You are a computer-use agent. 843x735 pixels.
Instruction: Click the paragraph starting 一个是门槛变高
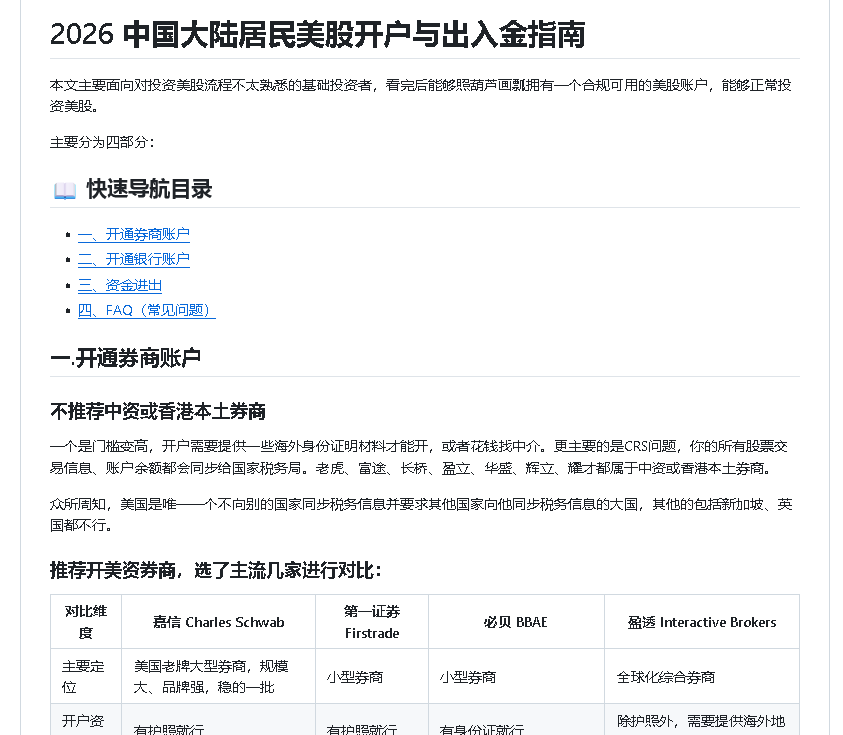tap(419, 457)
